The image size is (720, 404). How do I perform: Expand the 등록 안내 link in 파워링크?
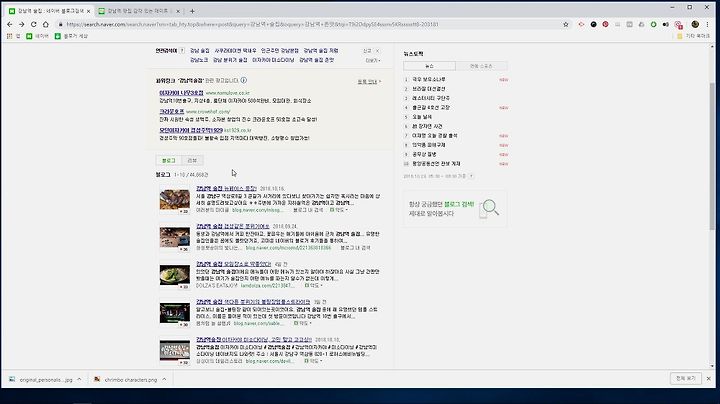point(369,82)
